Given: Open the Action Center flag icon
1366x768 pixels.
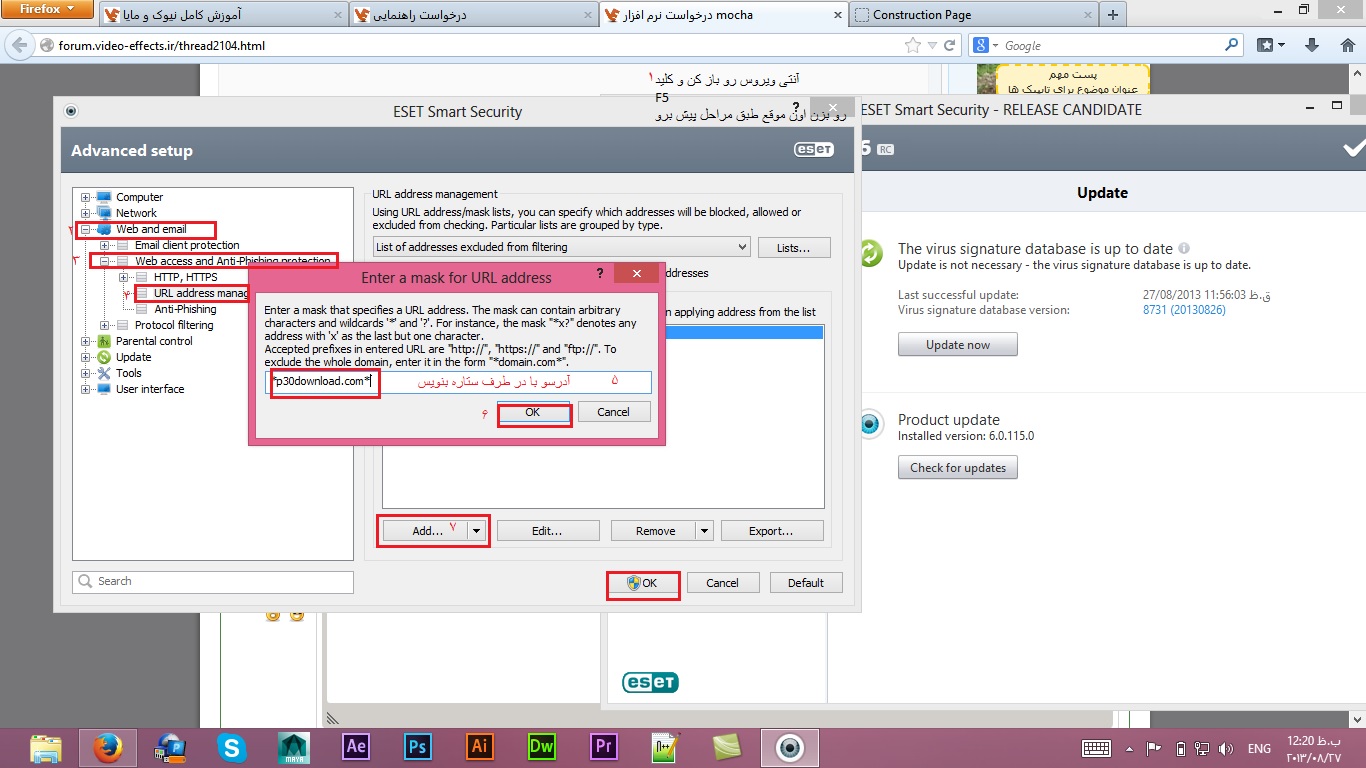Looking at the screenshot, I should (x=1153, y=748).
